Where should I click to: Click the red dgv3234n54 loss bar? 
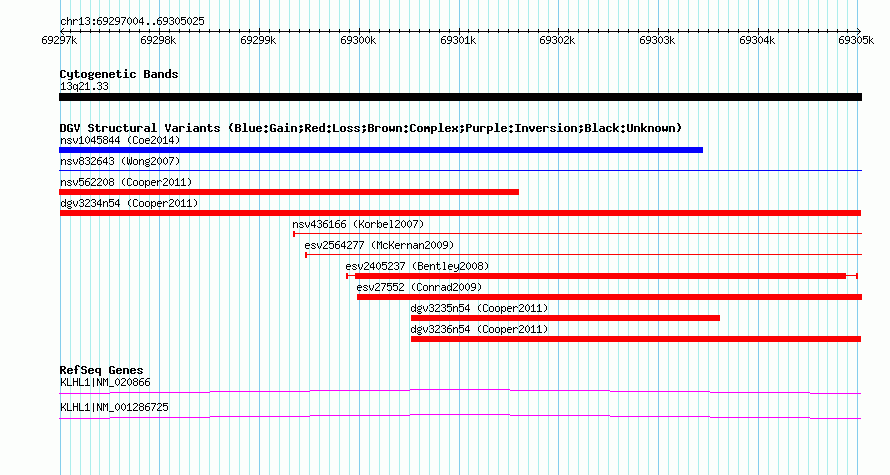tap(460, 213)
